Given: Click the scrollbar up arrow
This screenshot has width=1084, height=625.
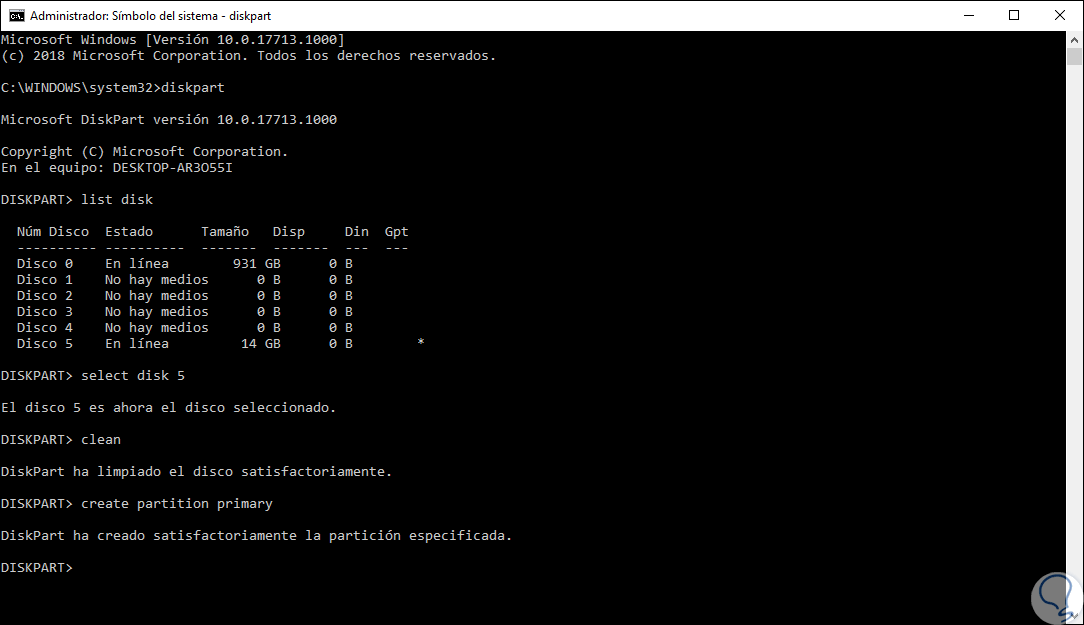Looking at the screenshot, I should point(1074,39).
